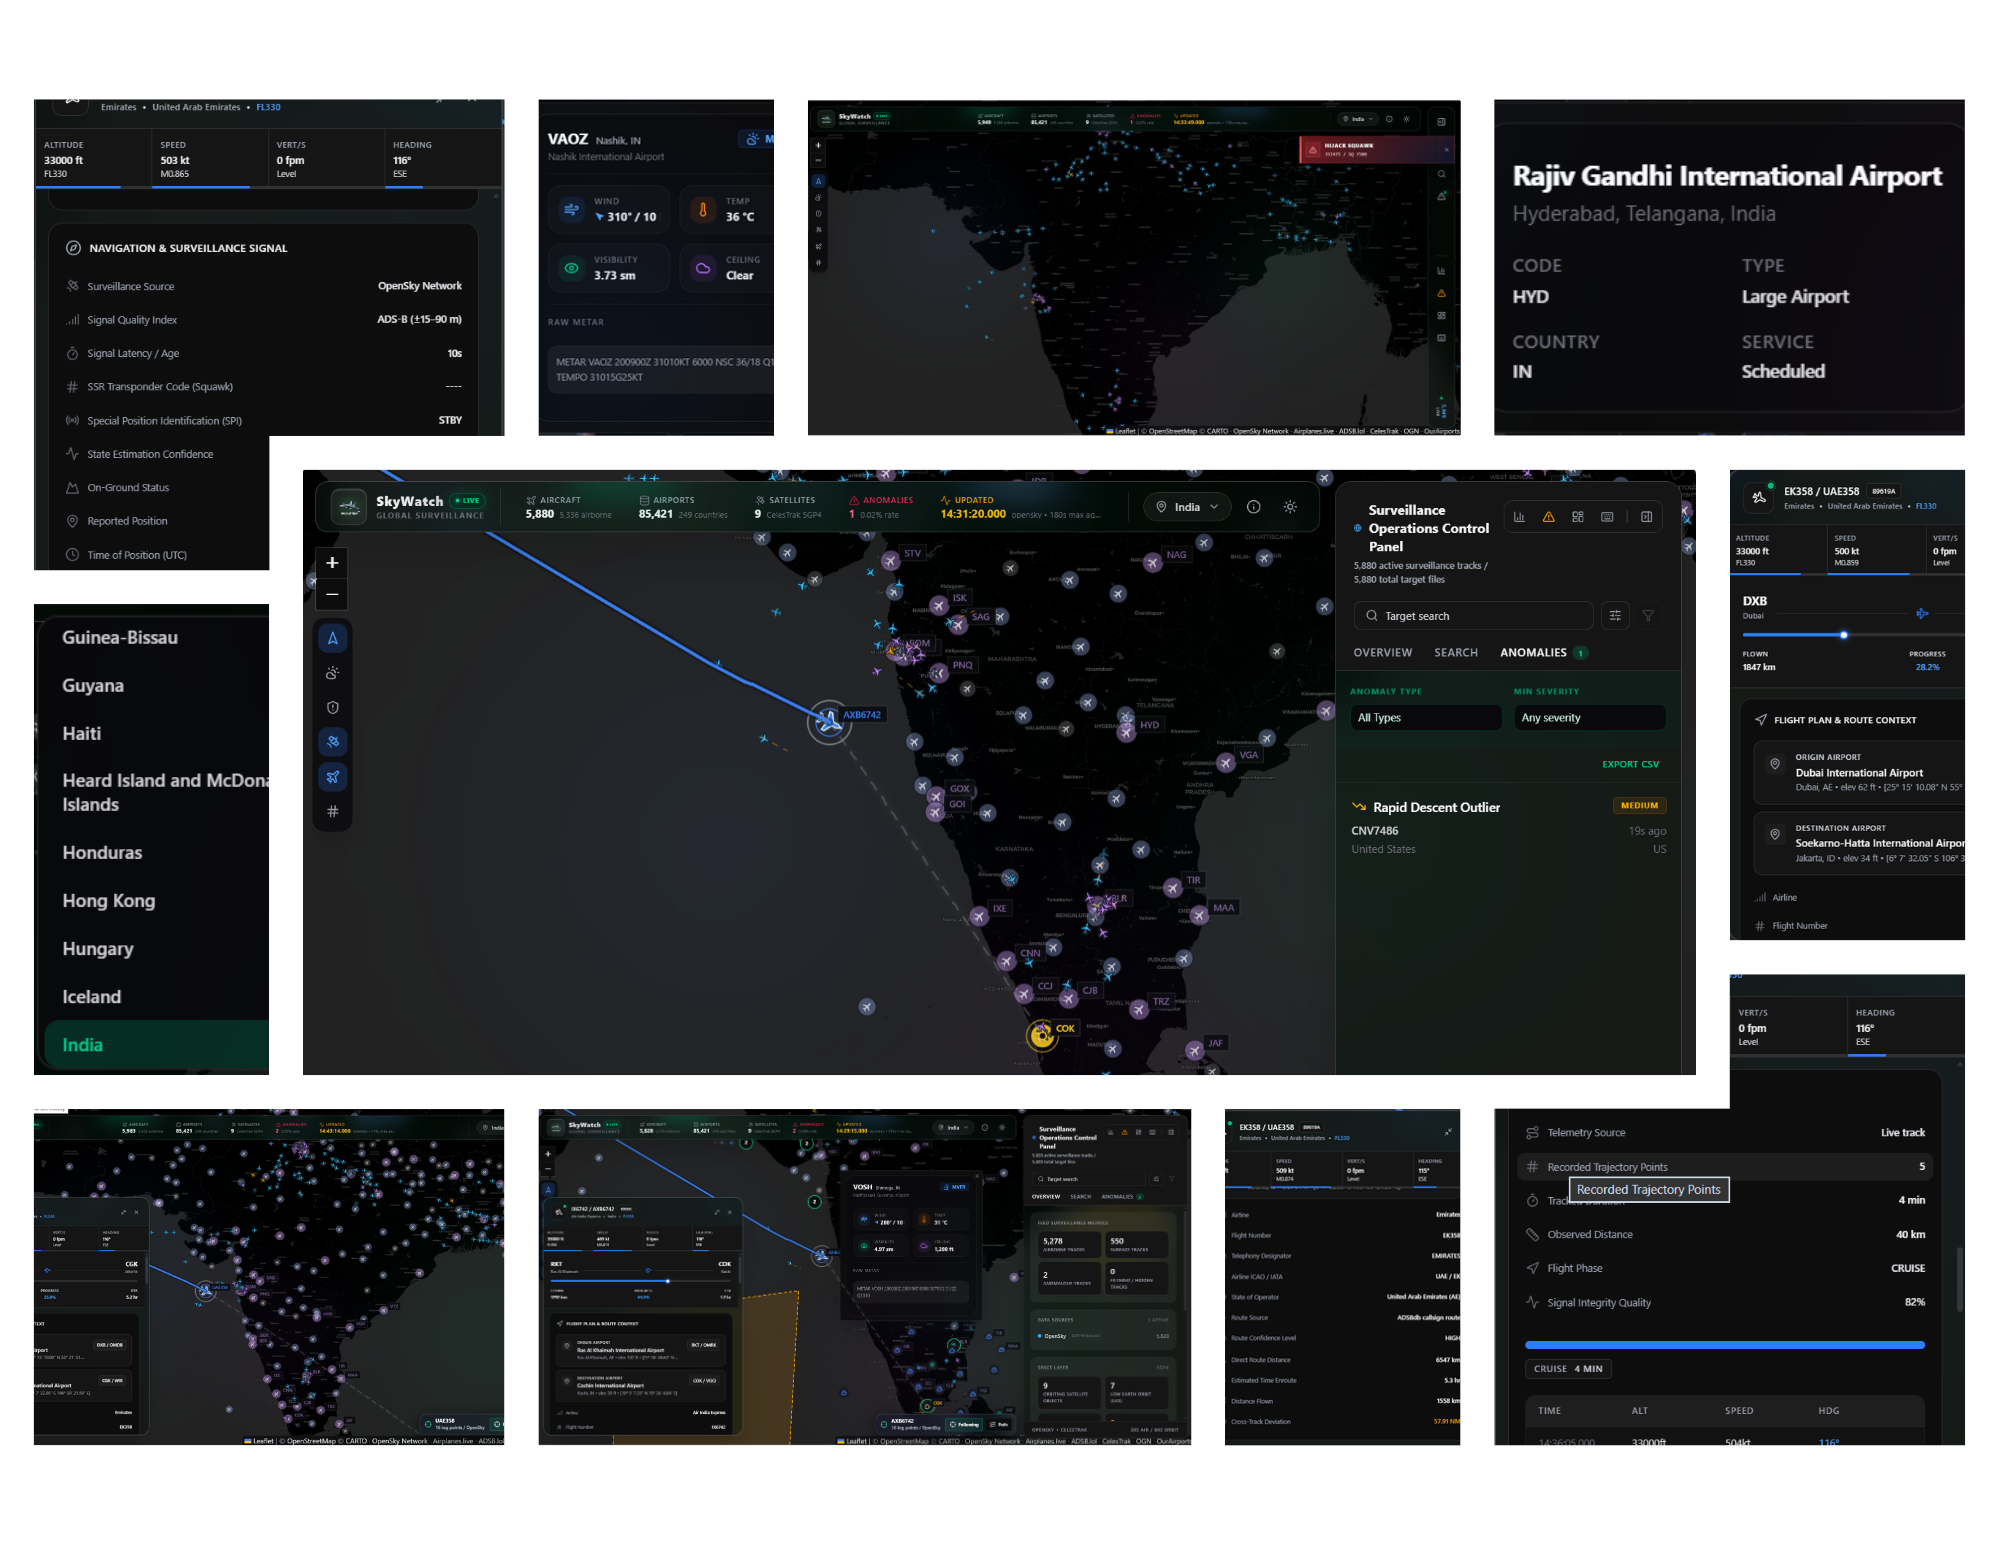The height and width of the screenshot is (1545, 1999).
Task: Select the PNQ airport marker on the central map
Action: tap(939, 673)
